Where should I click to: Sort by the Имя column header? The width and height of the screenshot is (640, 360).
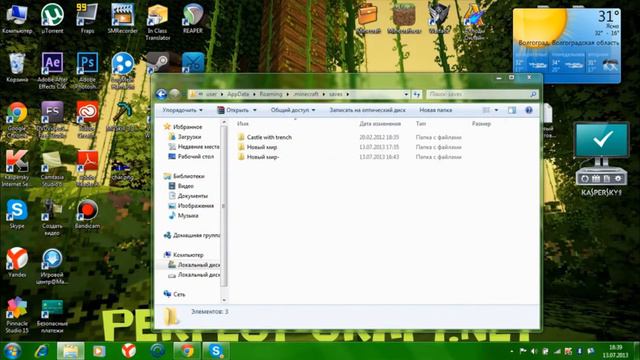pos(243,124)
